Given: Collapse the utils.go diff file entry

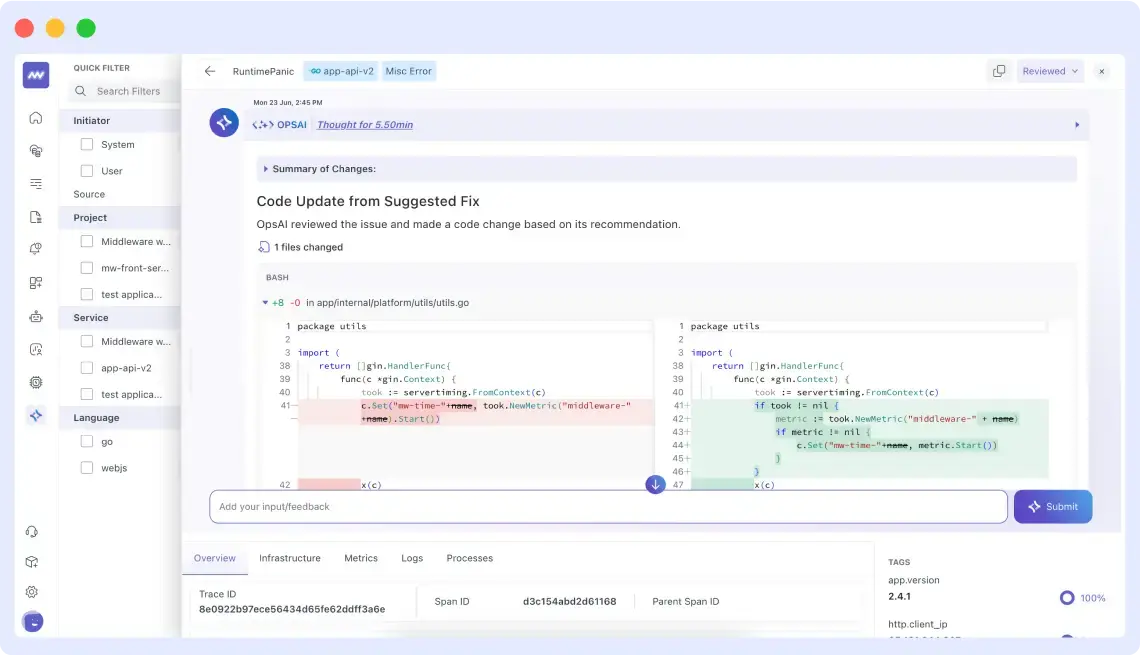Looking at the screenshot, I should coord(267,302).
